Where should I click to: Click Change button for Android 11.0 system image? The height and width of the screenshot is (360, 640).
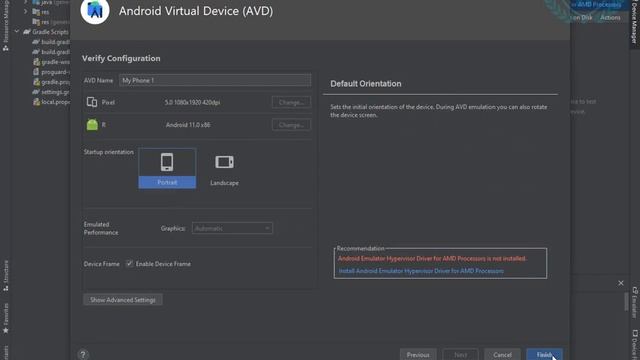[291, 125]
